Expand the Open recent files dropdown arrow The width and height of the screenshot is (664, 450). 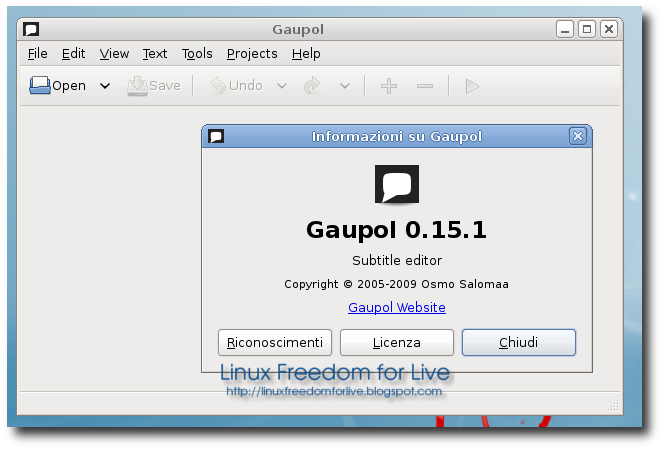point(105,86)
